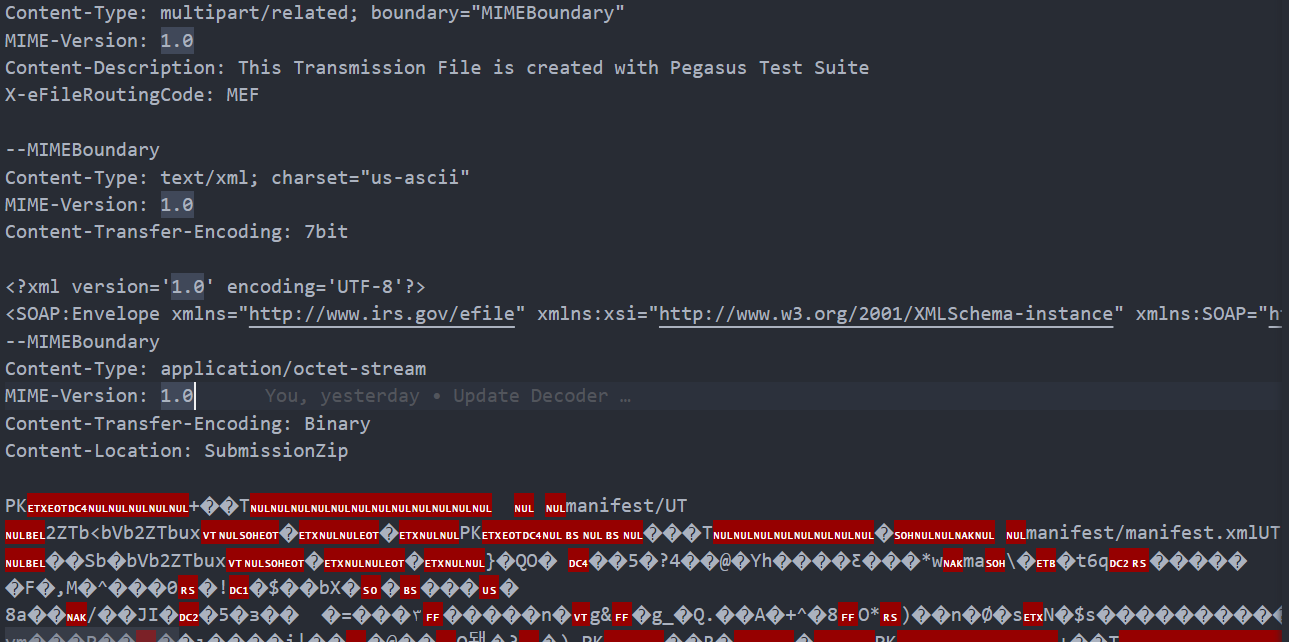Click the routing code value "MEF"
The image size is (1289, 642).
pos(243,95)
